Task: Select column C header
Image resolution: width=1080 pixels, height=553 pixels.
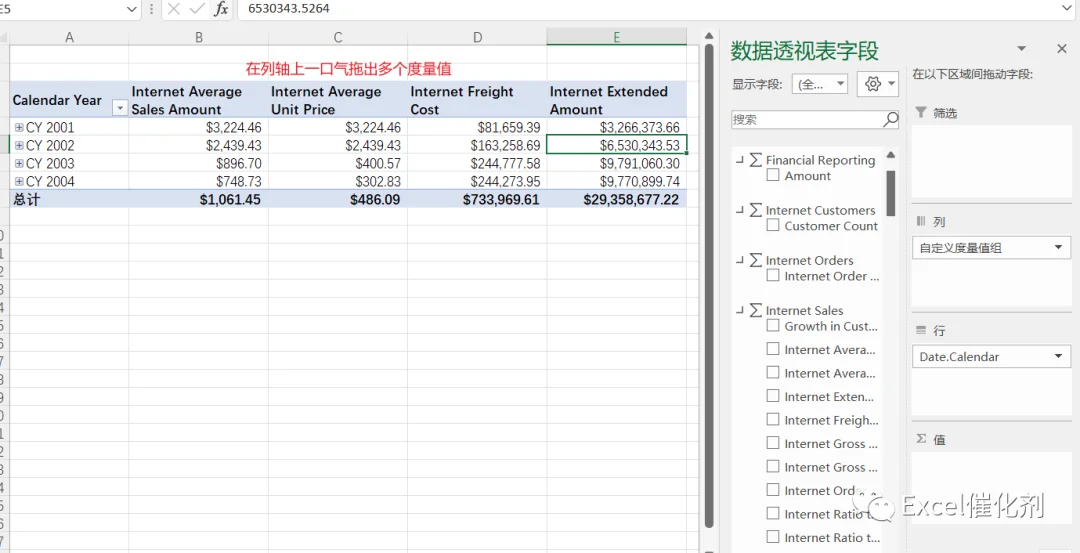Action: pos(338,37)
